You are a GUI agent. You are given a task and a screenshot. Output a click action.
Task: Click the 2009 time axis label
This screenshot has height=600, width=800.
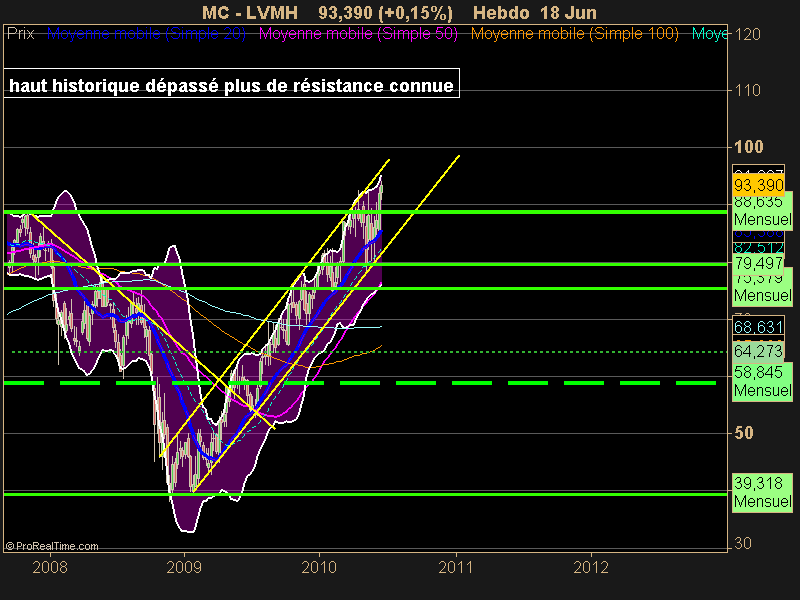[x=184, y=567]
